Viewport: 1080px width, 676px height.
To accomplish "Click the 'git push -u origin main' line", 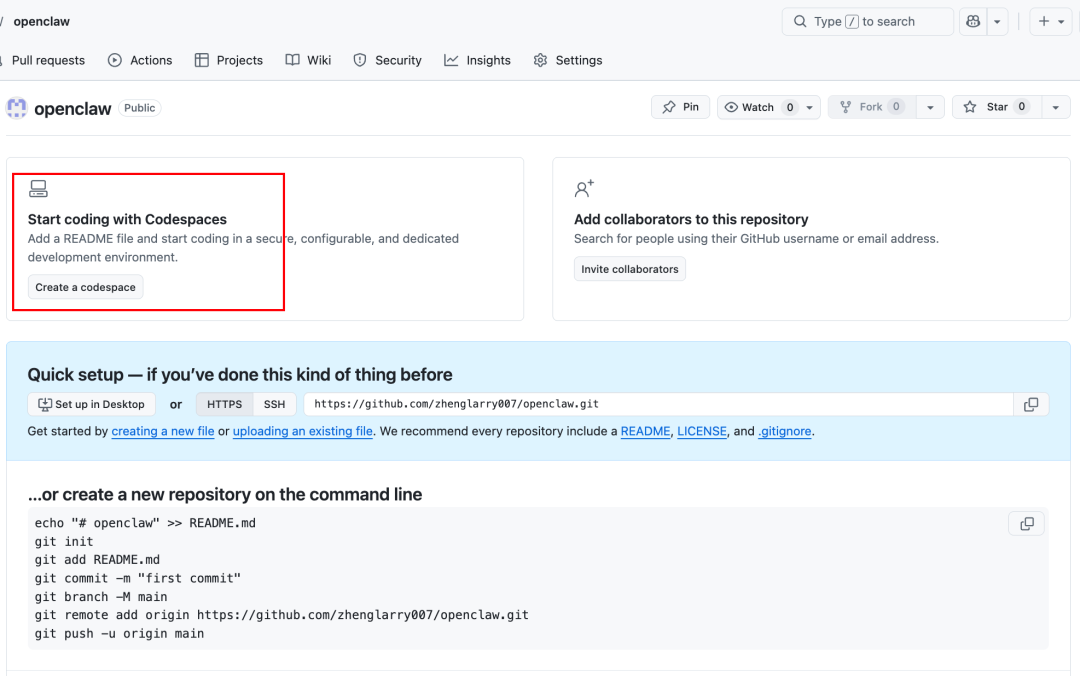I will pyautogui.click(x=119, y=633).
